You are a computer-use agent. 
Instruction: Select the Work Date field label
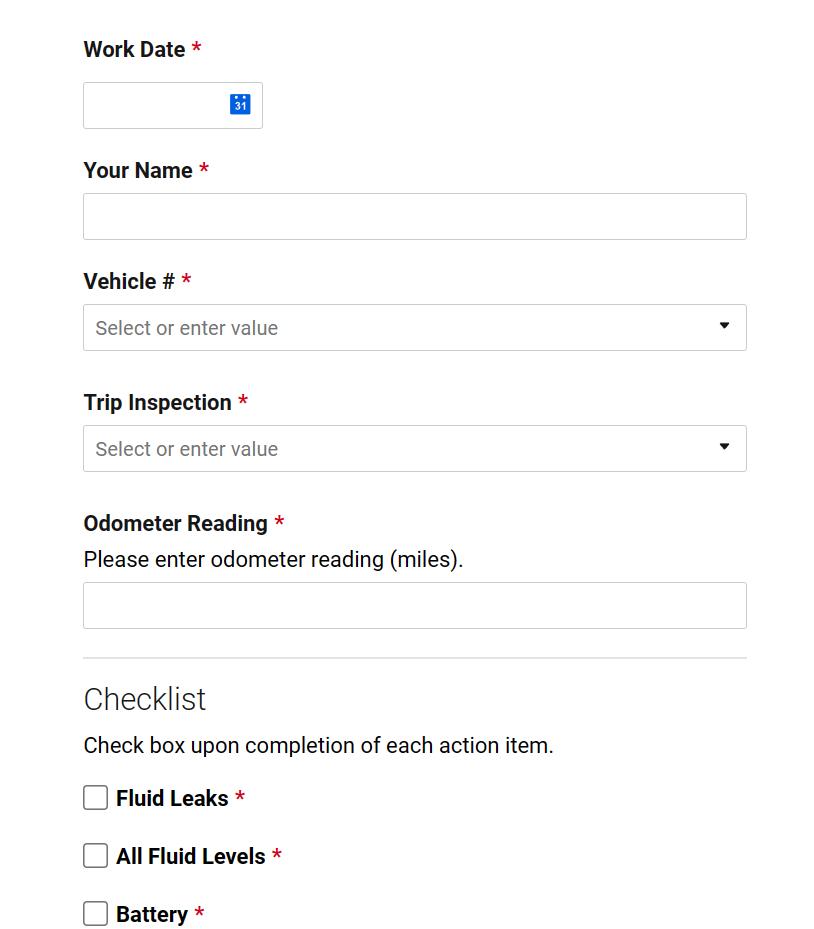point(134,49)
